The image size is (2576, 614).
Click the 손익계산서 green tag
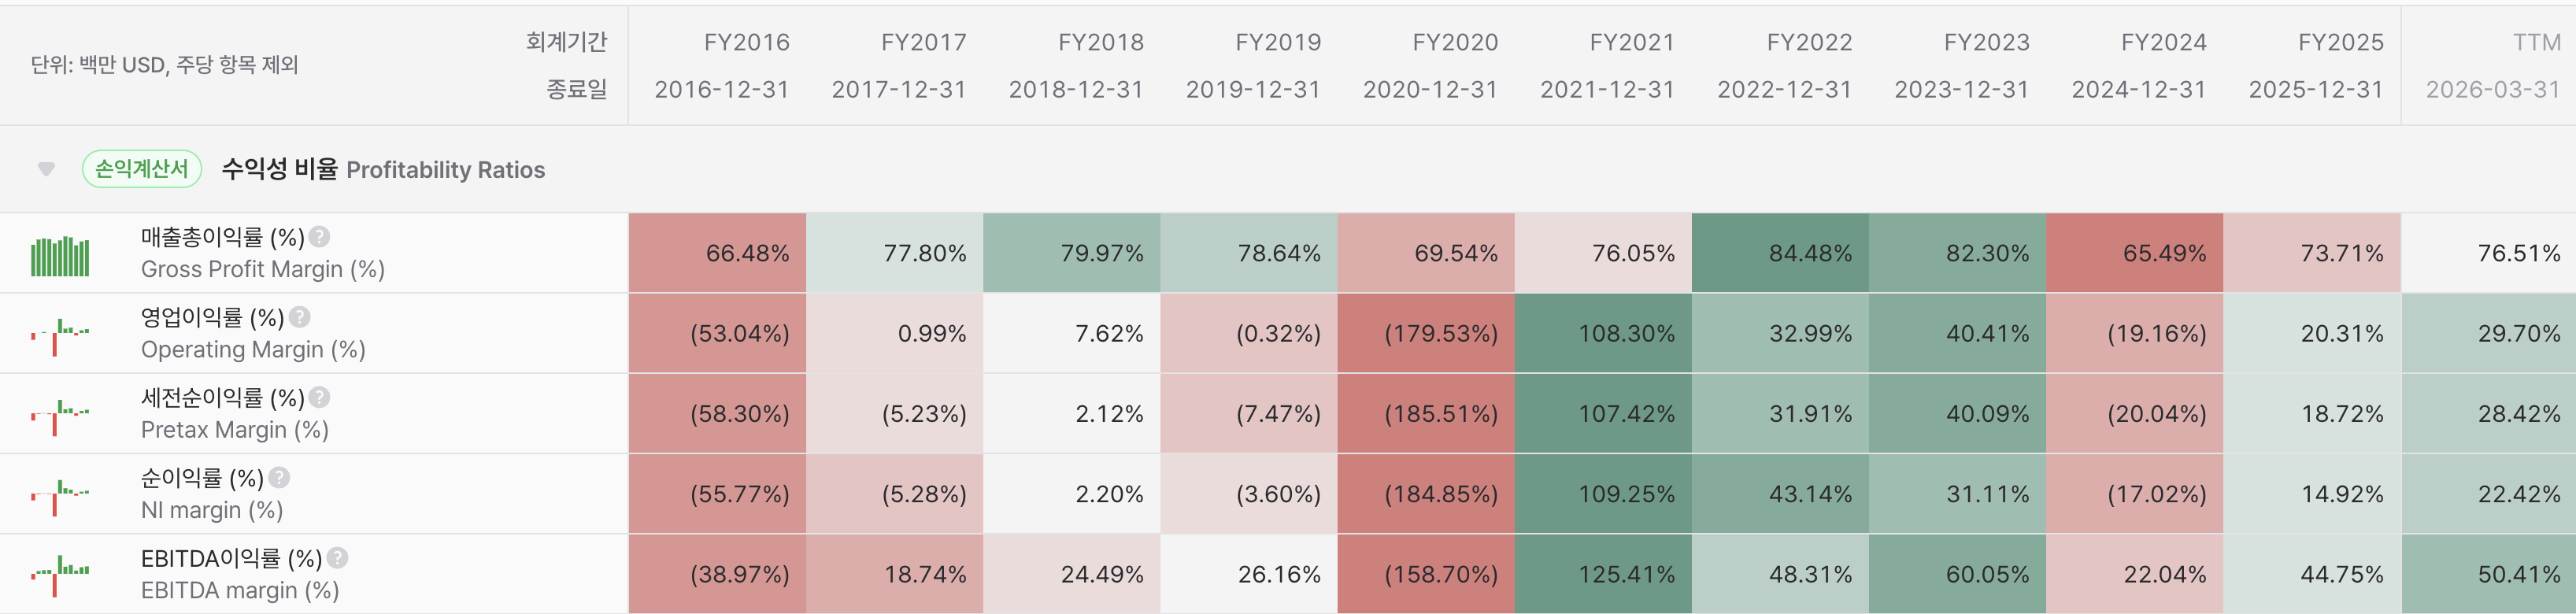(x=142, y=169)
